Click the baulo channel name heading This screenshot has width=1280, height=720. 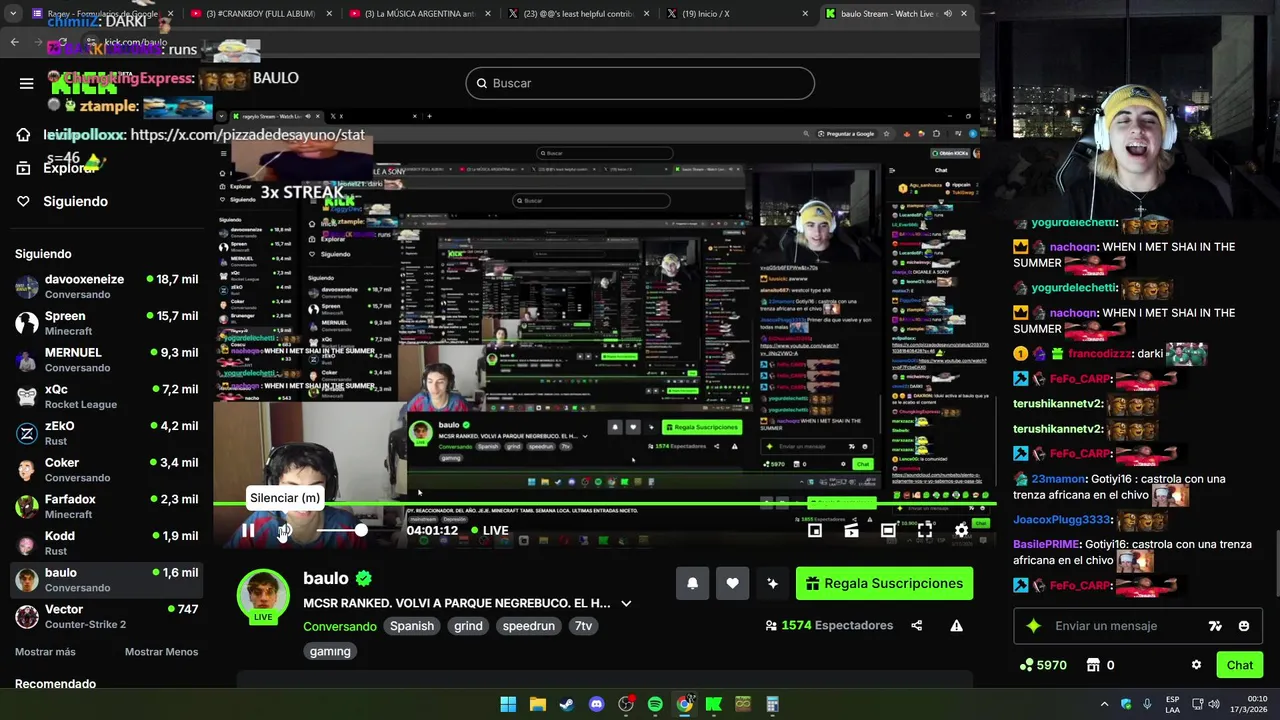326,578
